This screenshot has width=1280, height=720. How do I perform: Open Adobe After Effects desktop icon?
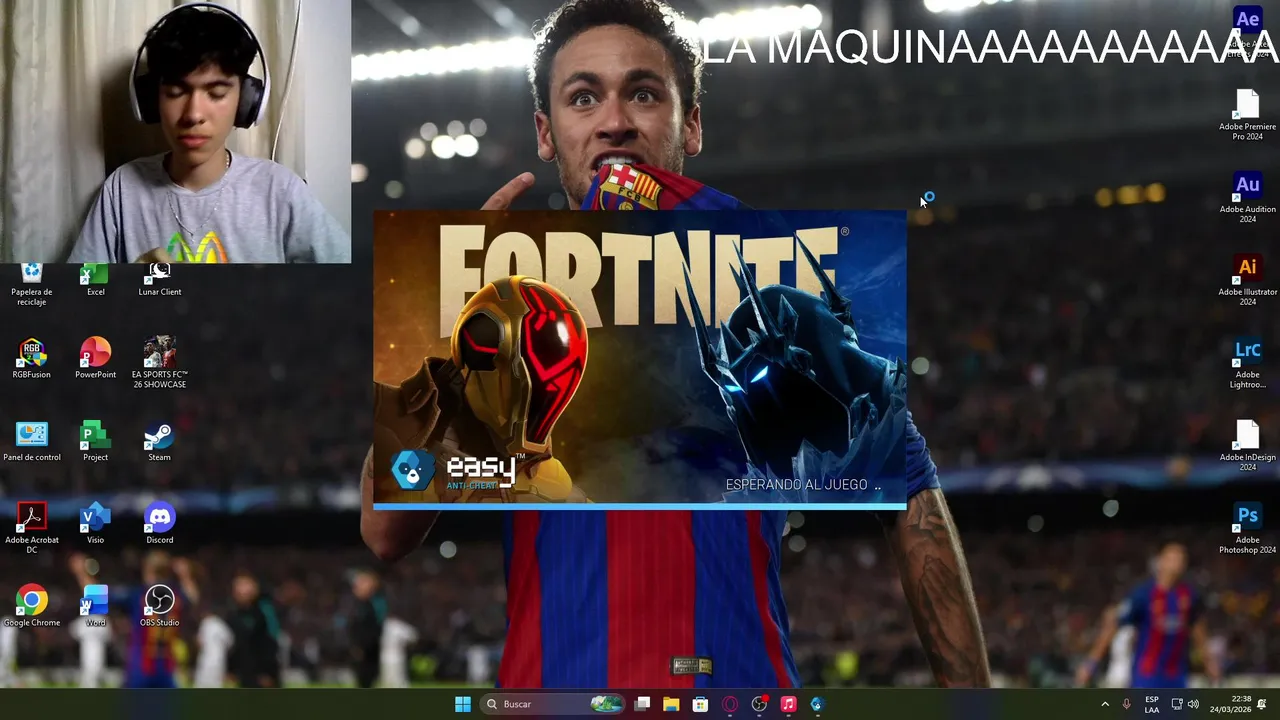(1247, 30)
